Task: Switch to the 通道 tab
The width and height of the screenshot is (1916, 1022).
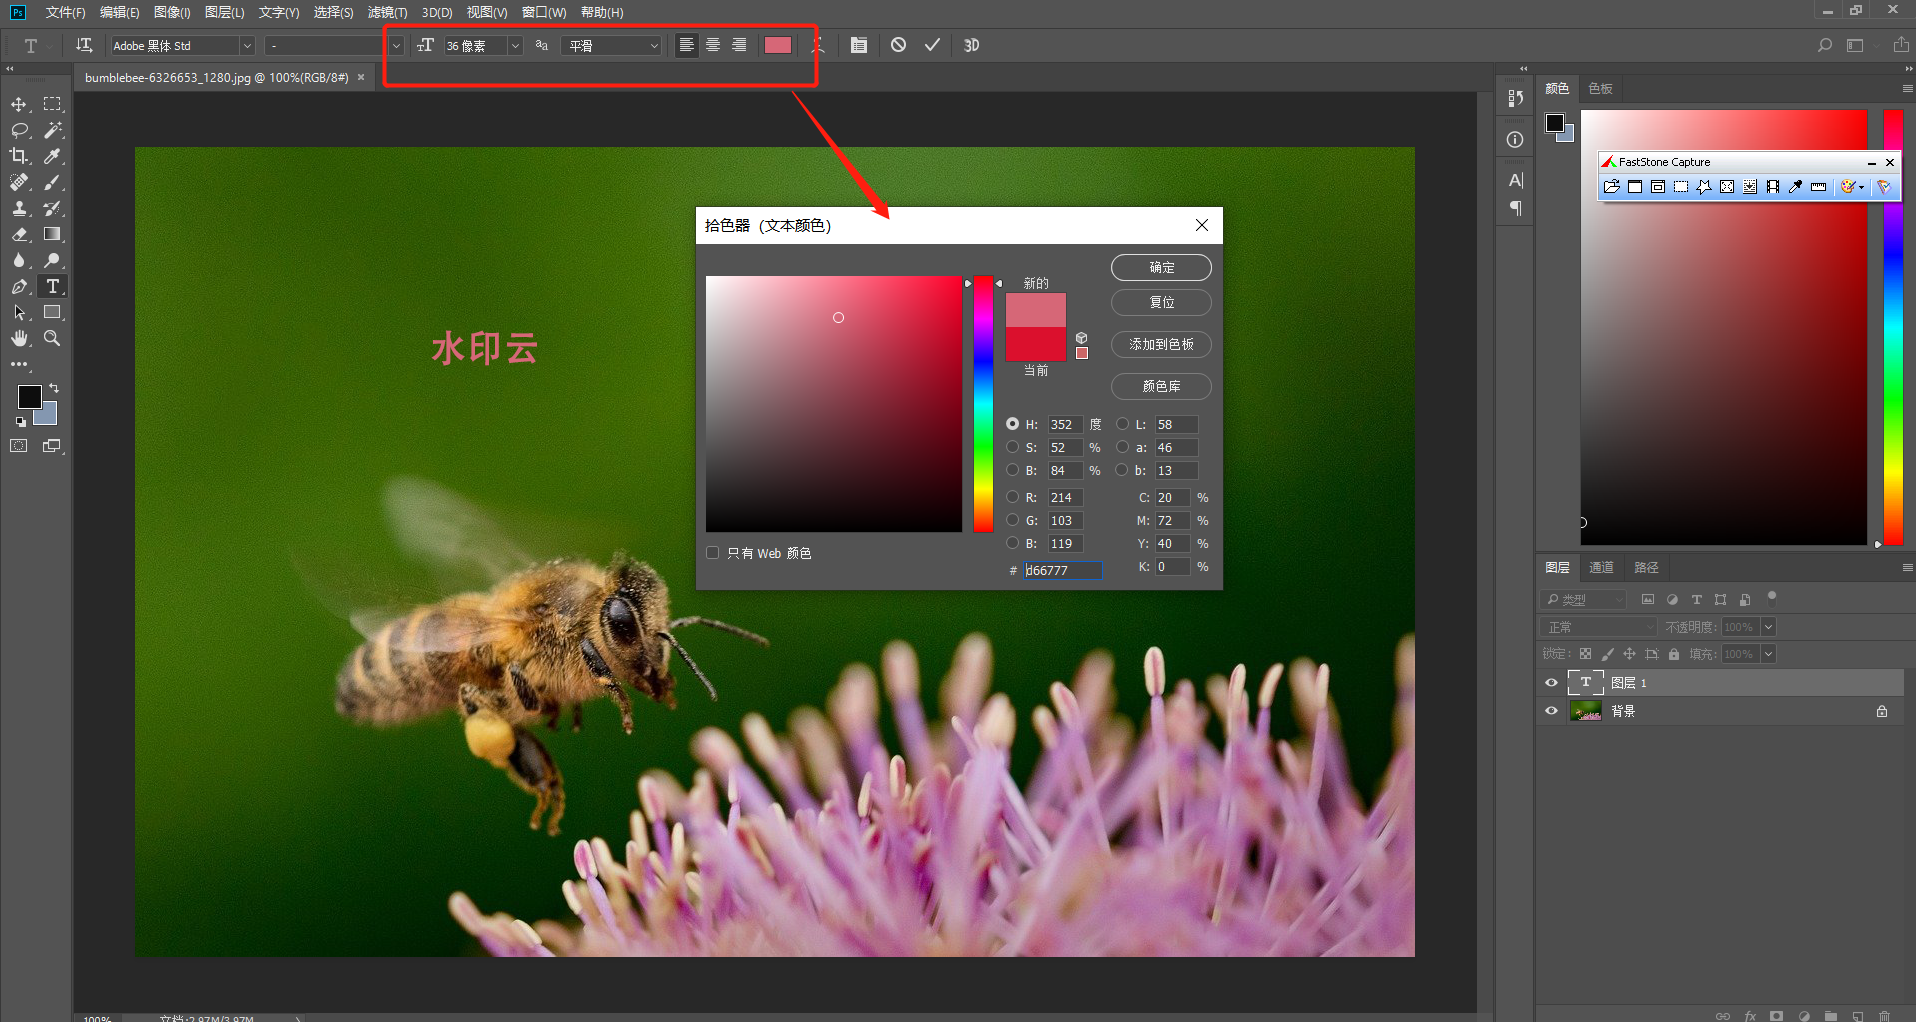Action: 1601,568
